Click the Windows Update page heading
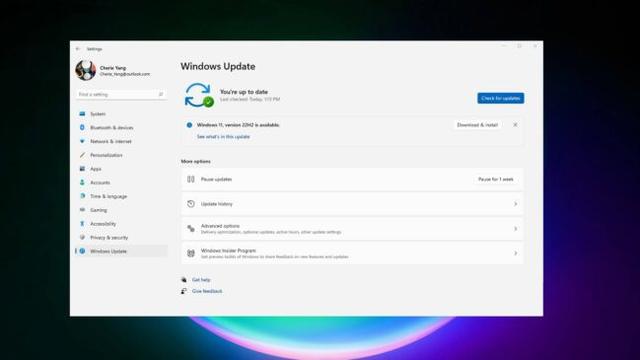 coord(218,66)
